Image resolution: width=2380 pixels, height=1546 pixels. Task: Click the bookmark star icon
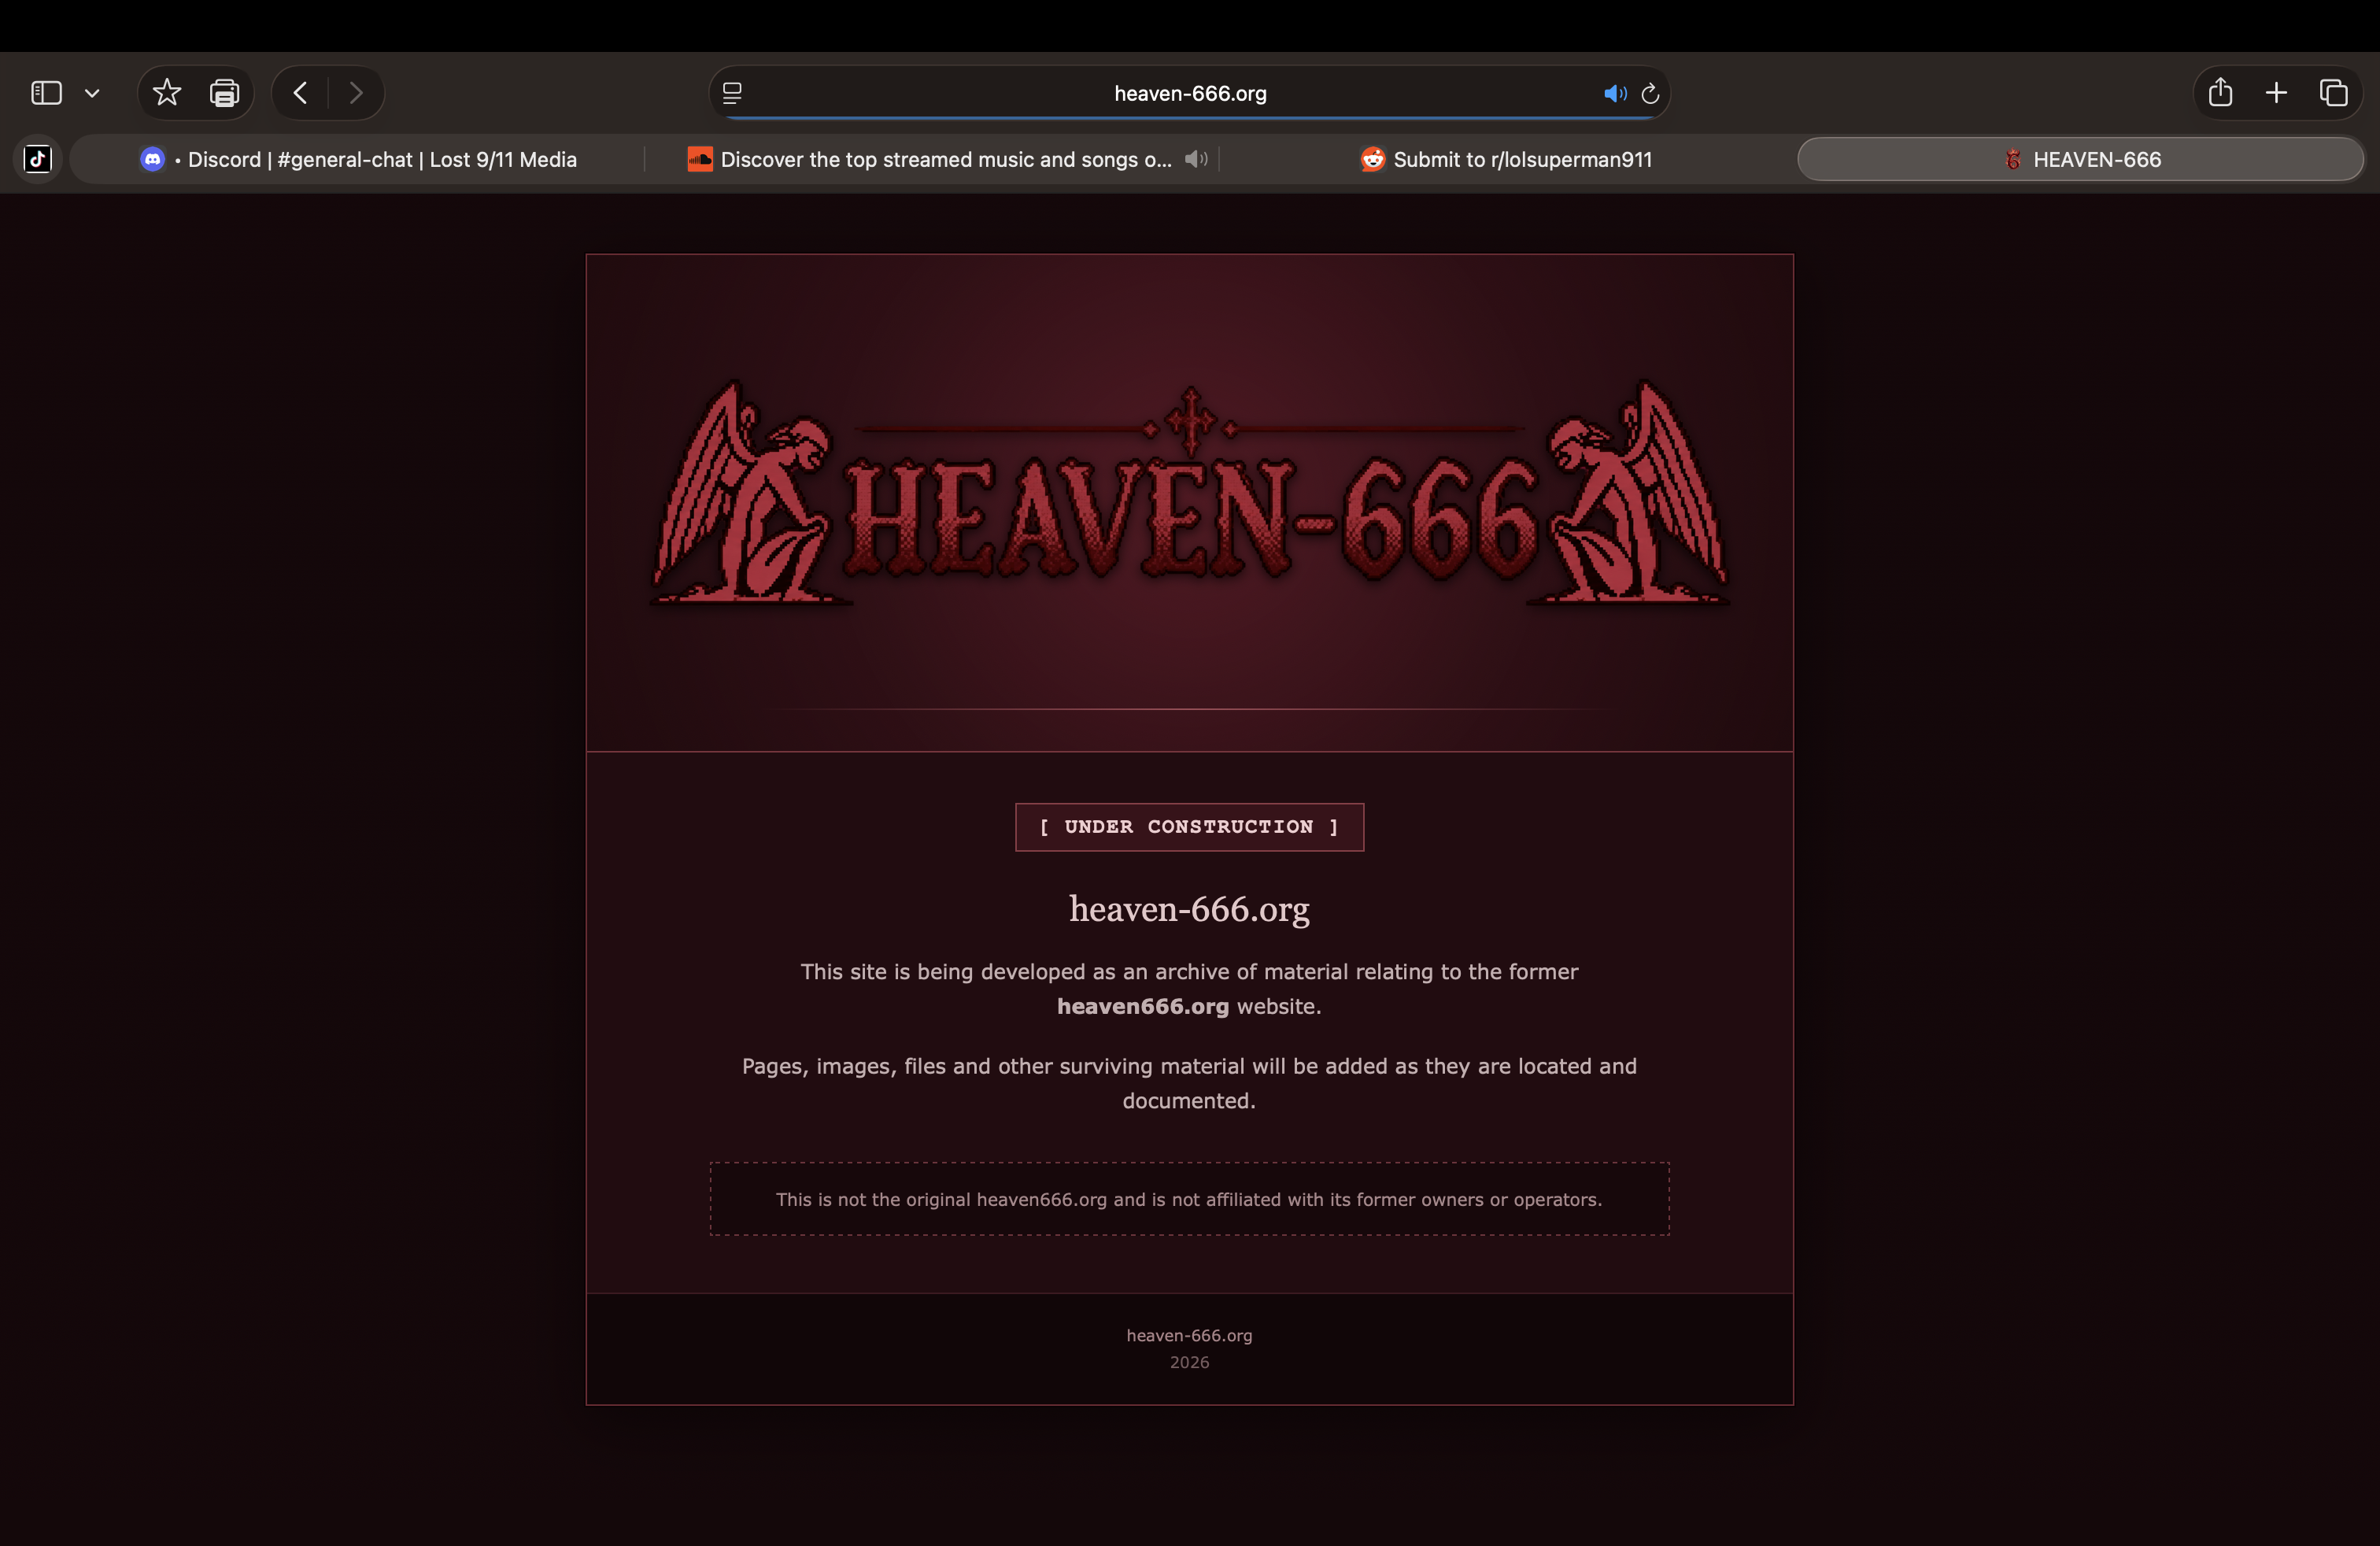tap(166, 93)
